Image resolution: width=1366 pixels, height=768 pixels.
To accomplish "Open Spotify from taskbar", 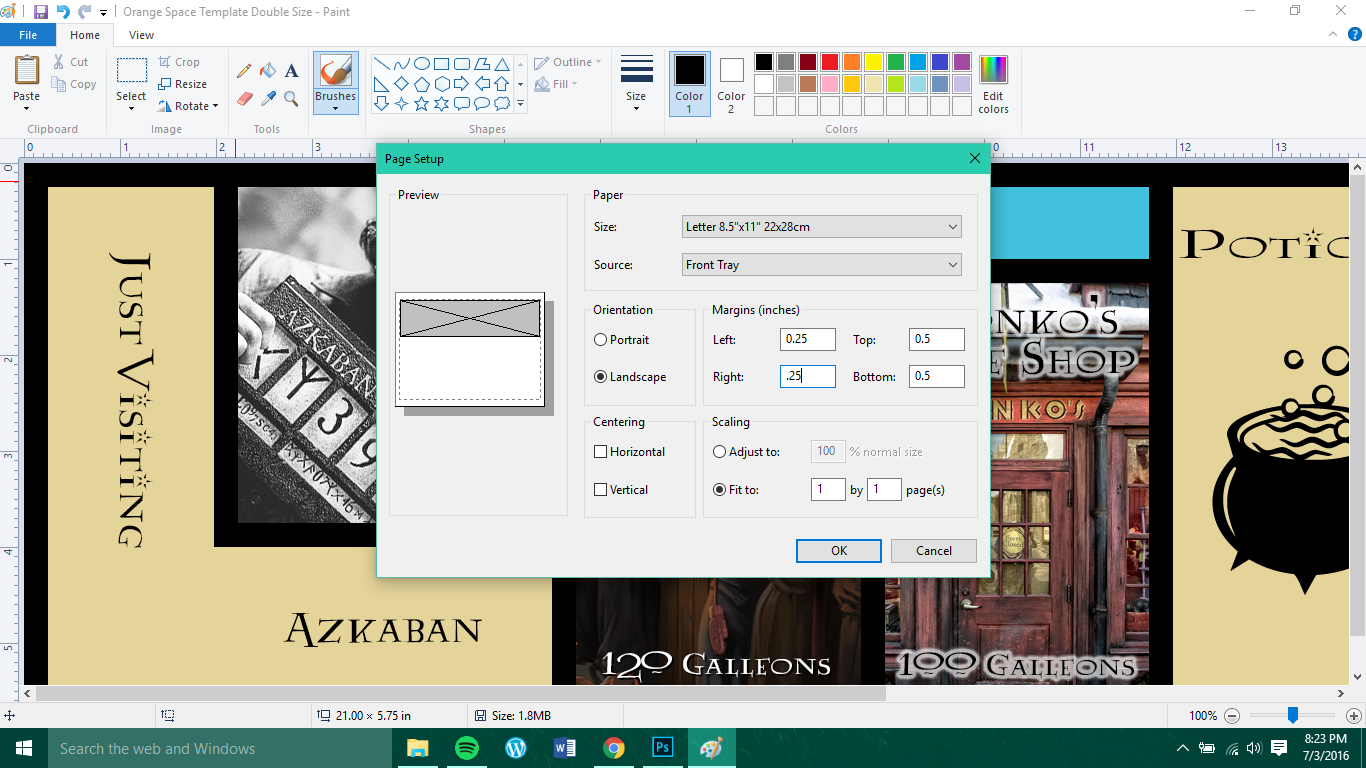I will coord(466,748).
